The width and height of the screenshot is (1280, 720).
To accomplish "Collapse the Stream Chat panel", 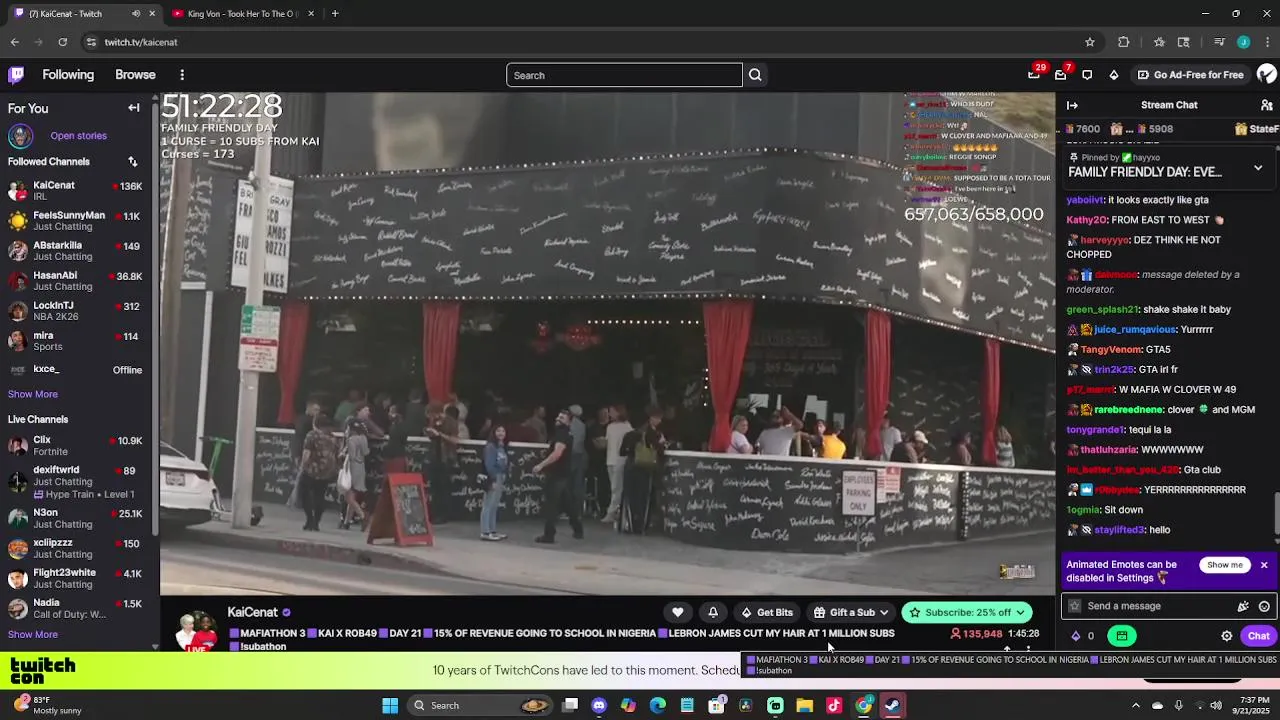I will coord(1072,105).
